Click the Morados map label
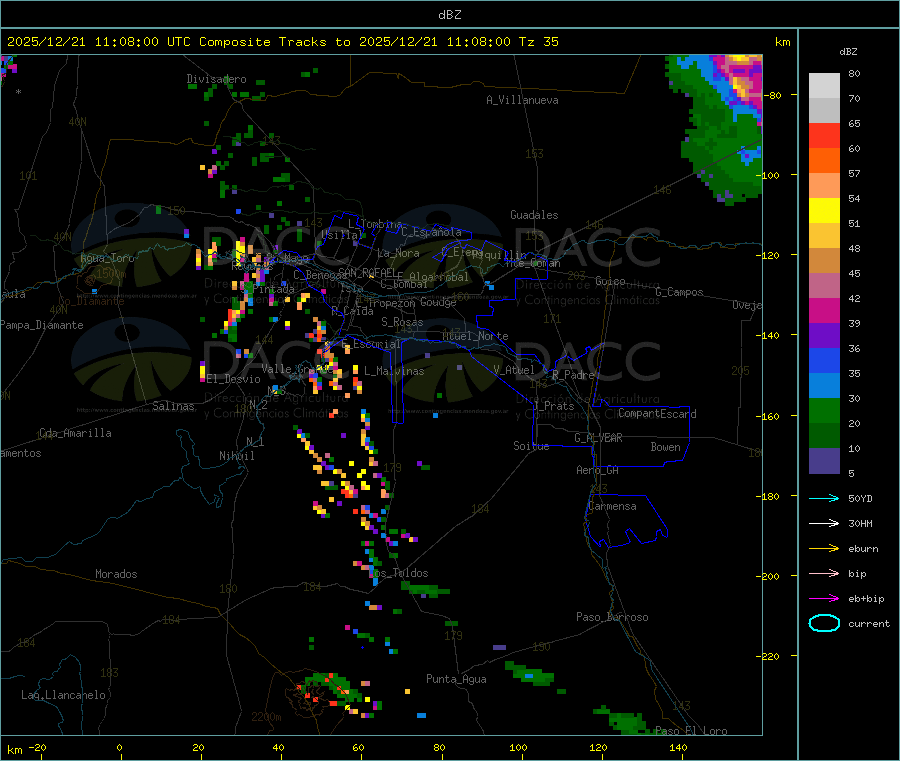The image size is (900, 761). [116, 574]
